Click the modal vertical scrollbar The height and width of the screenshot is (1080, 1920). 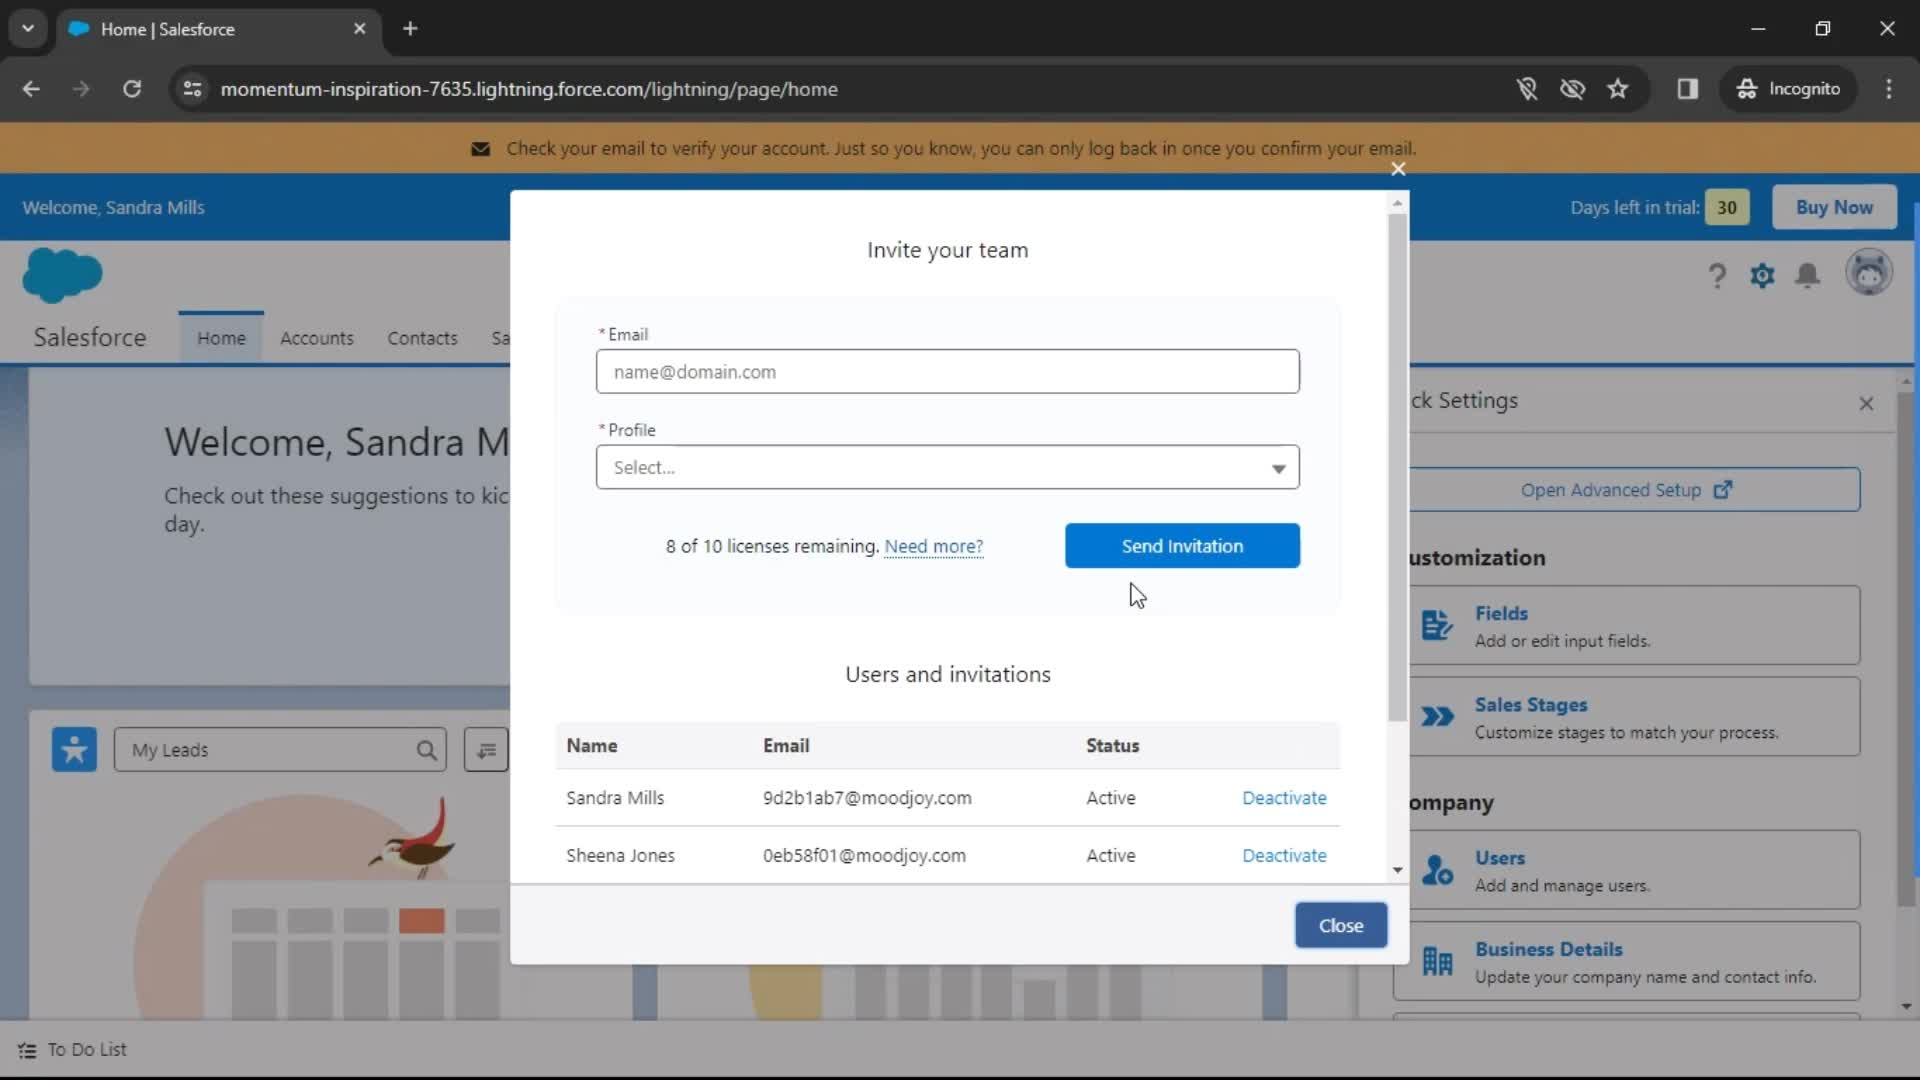pyautogui.click(x=1397, y=465)
